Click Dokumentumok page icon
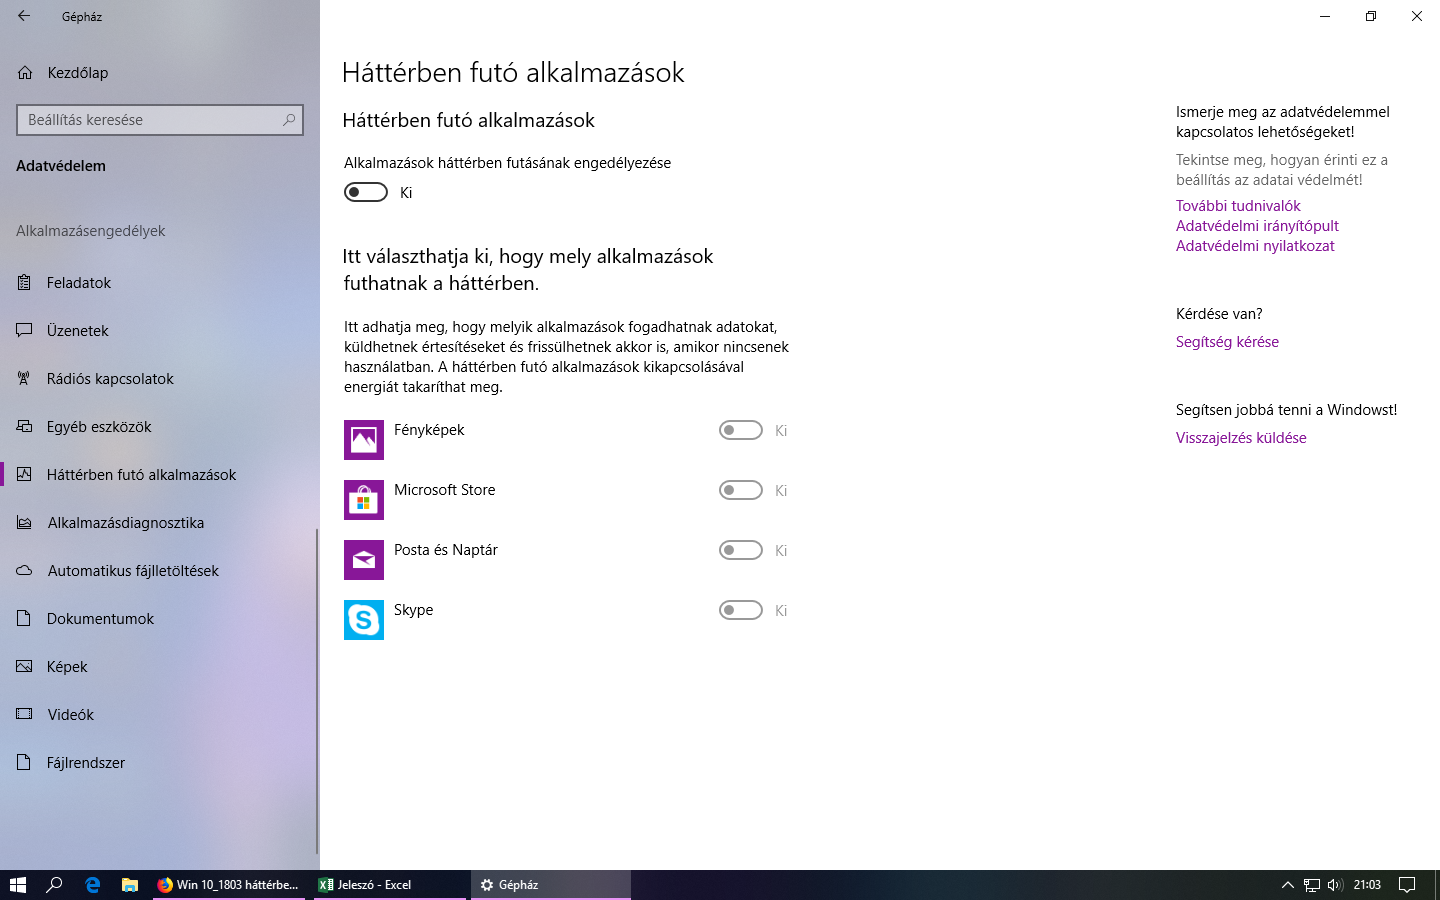This screenshot has width=1440, height=900. 25,619
